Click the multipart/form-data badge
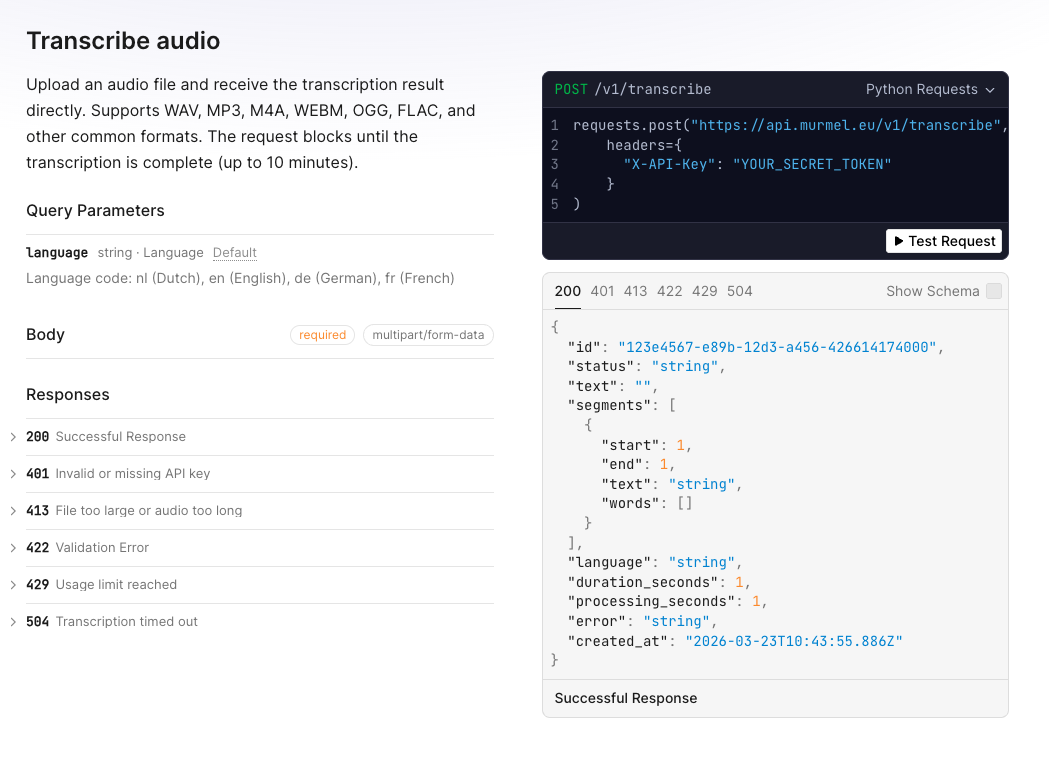Screen dimensions: 1049x784 click(x=428, y=335)
